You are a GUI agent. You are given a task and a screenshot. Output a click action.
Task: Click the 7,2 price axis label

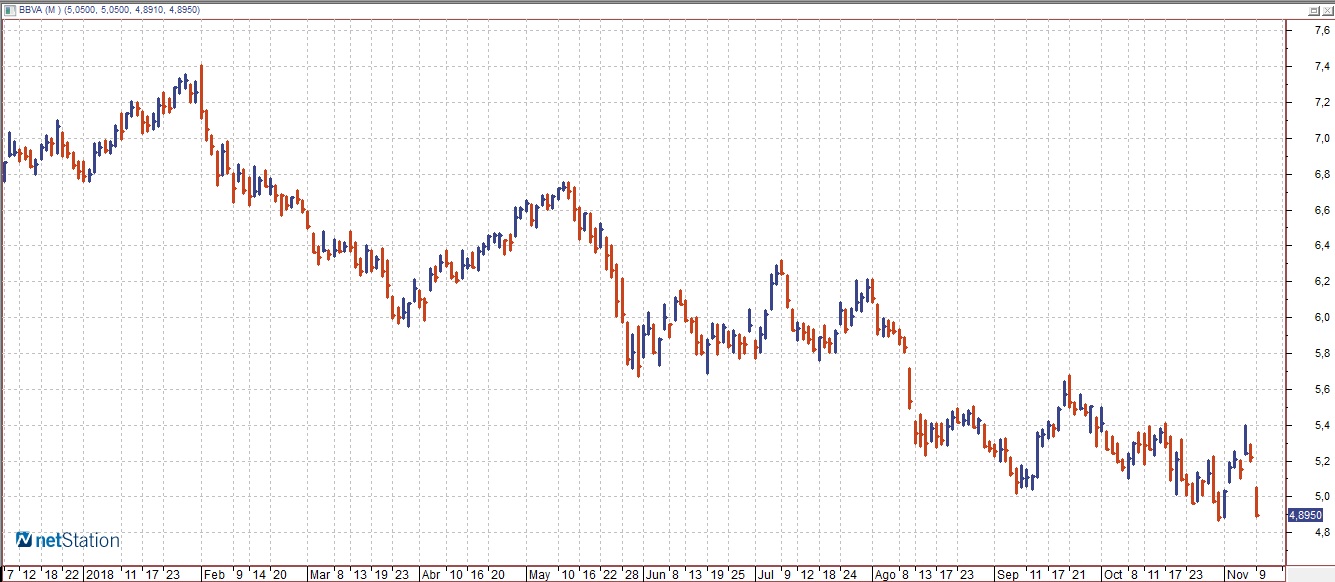pos(1321,103)
